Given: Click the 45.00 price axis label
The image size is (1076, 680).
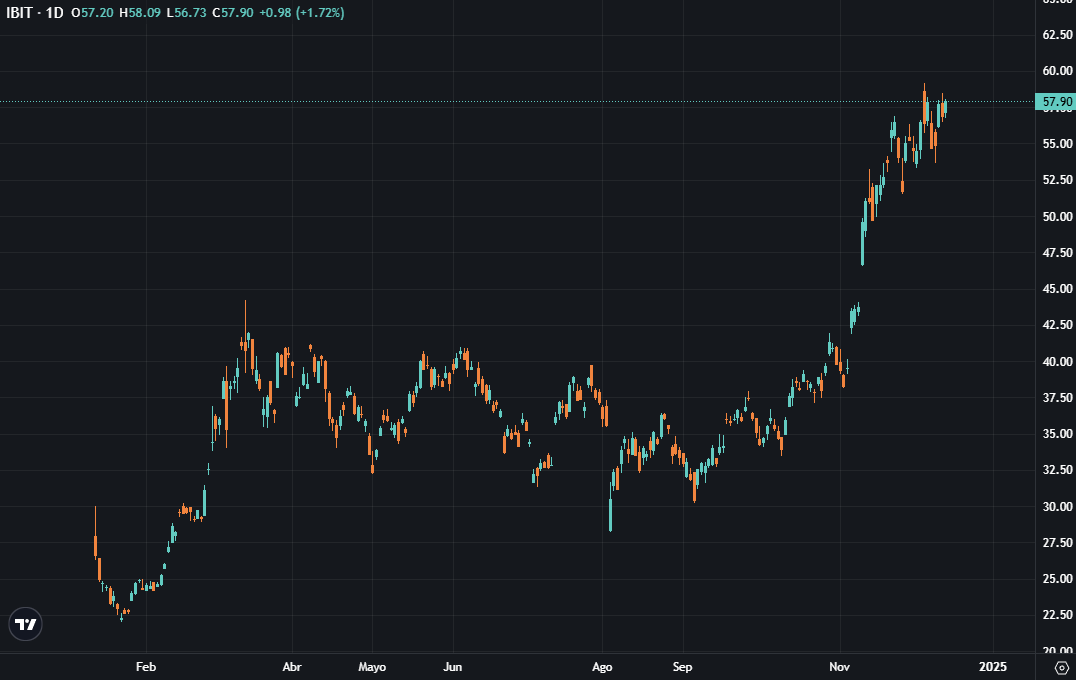Looking at the screenshot, I should (1057, 289).
